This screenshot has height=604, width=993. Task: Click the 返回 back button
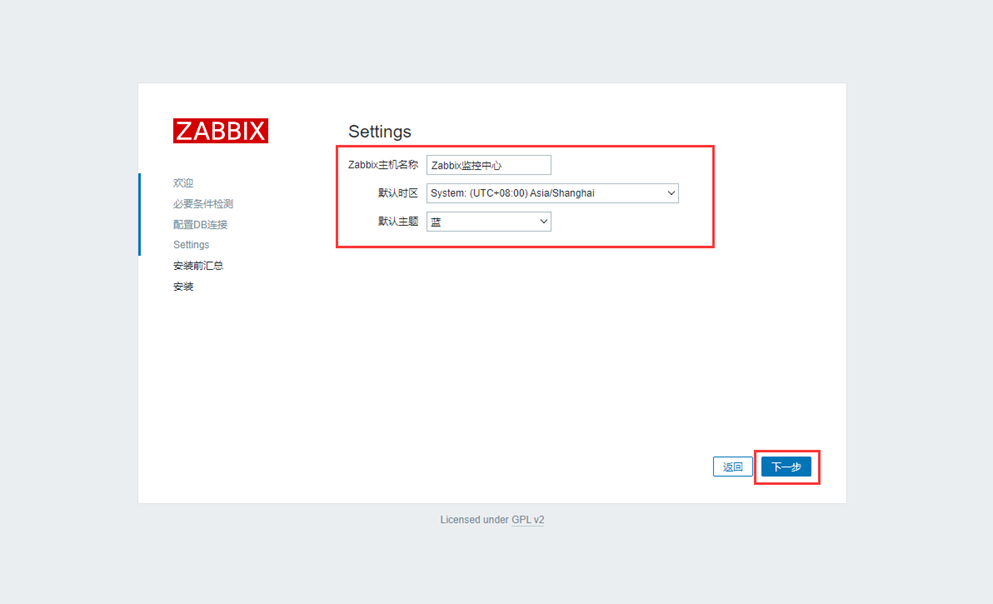click(733, 467)
